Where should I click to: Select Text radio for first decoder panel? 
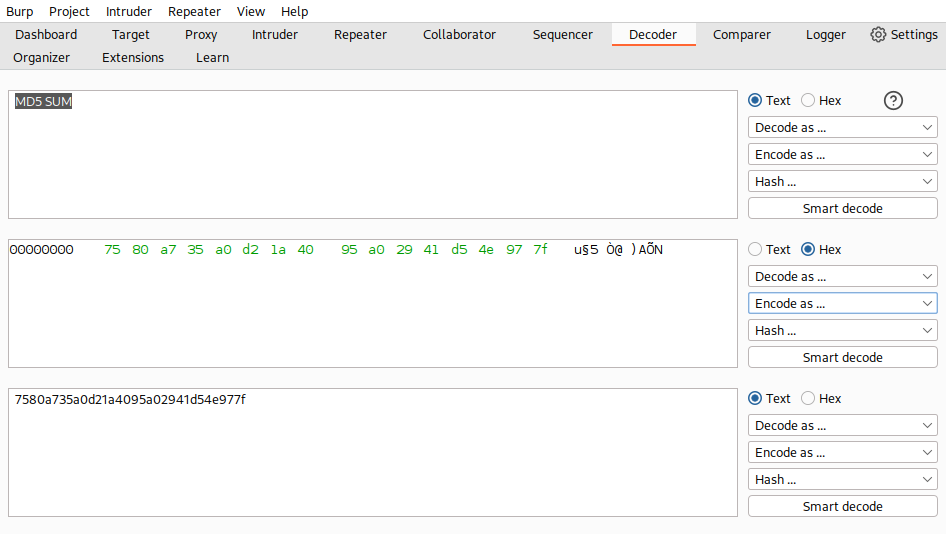click(x=755, y=101)
